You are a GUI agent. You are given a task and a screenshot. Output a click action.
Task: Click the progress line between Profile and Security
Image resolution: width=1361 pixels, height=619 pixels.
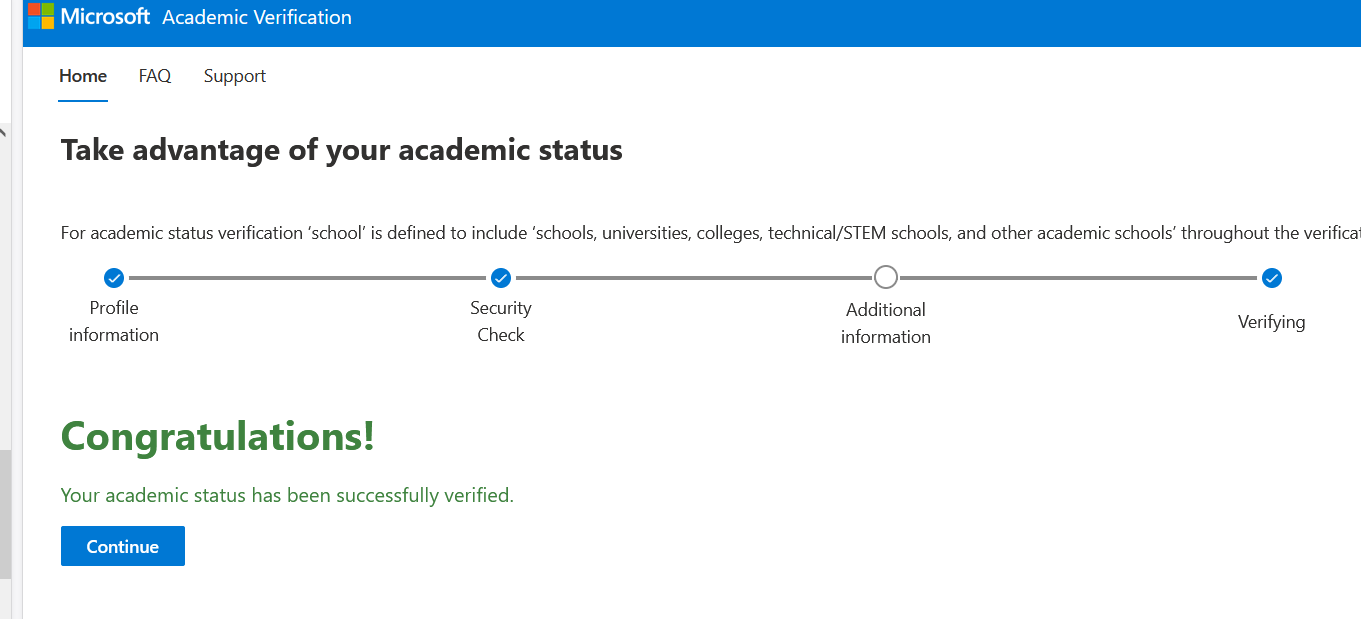[x=307, y=278]
